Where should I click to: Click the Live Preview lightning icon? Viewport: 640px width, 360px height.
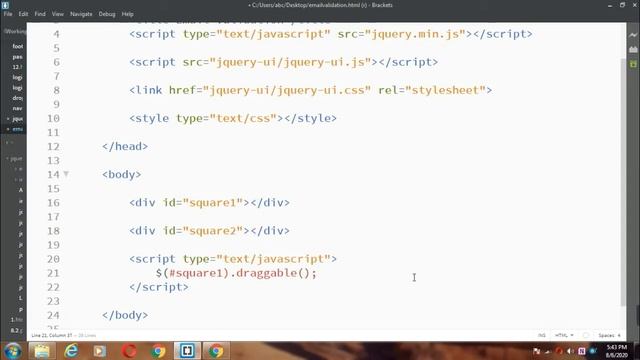tap(633, 35)
